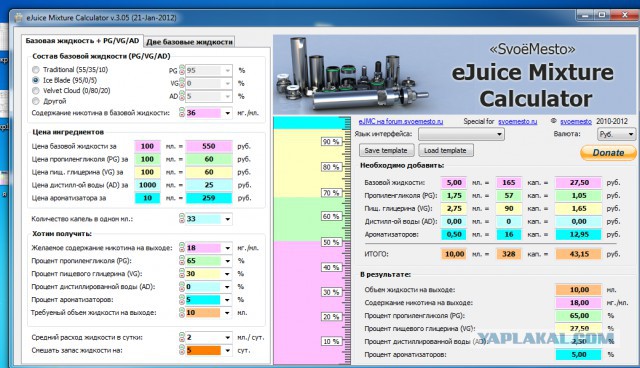640x368 pixels.
Task: Click green plus for distilled water percent target
Action: [x=182, y=284]
